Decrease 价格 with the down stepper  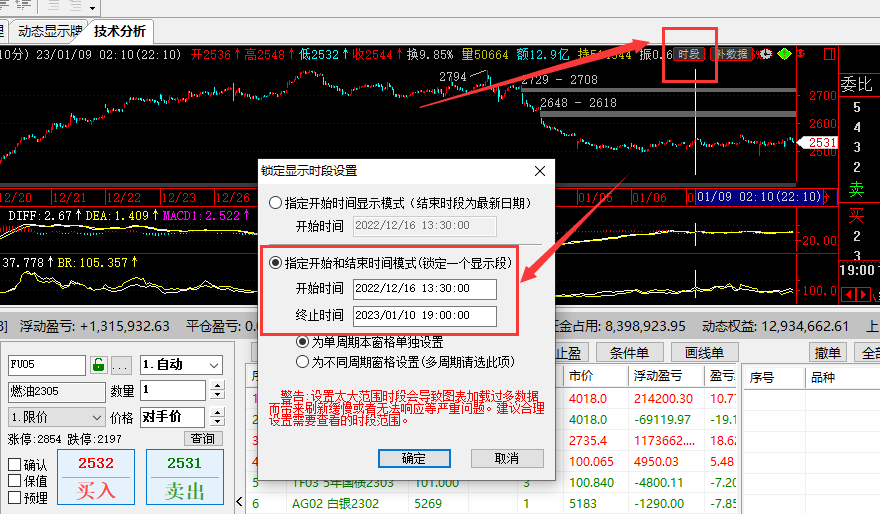pos(217,421)
